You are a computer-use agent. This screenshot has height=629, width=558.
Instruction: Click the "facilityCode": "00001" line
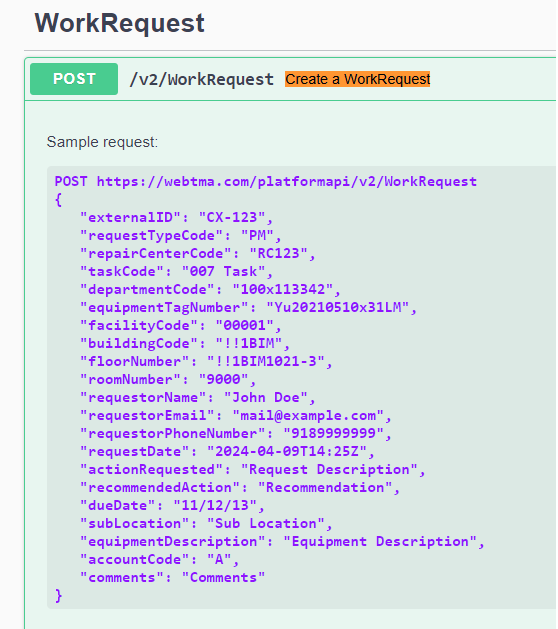181,325
